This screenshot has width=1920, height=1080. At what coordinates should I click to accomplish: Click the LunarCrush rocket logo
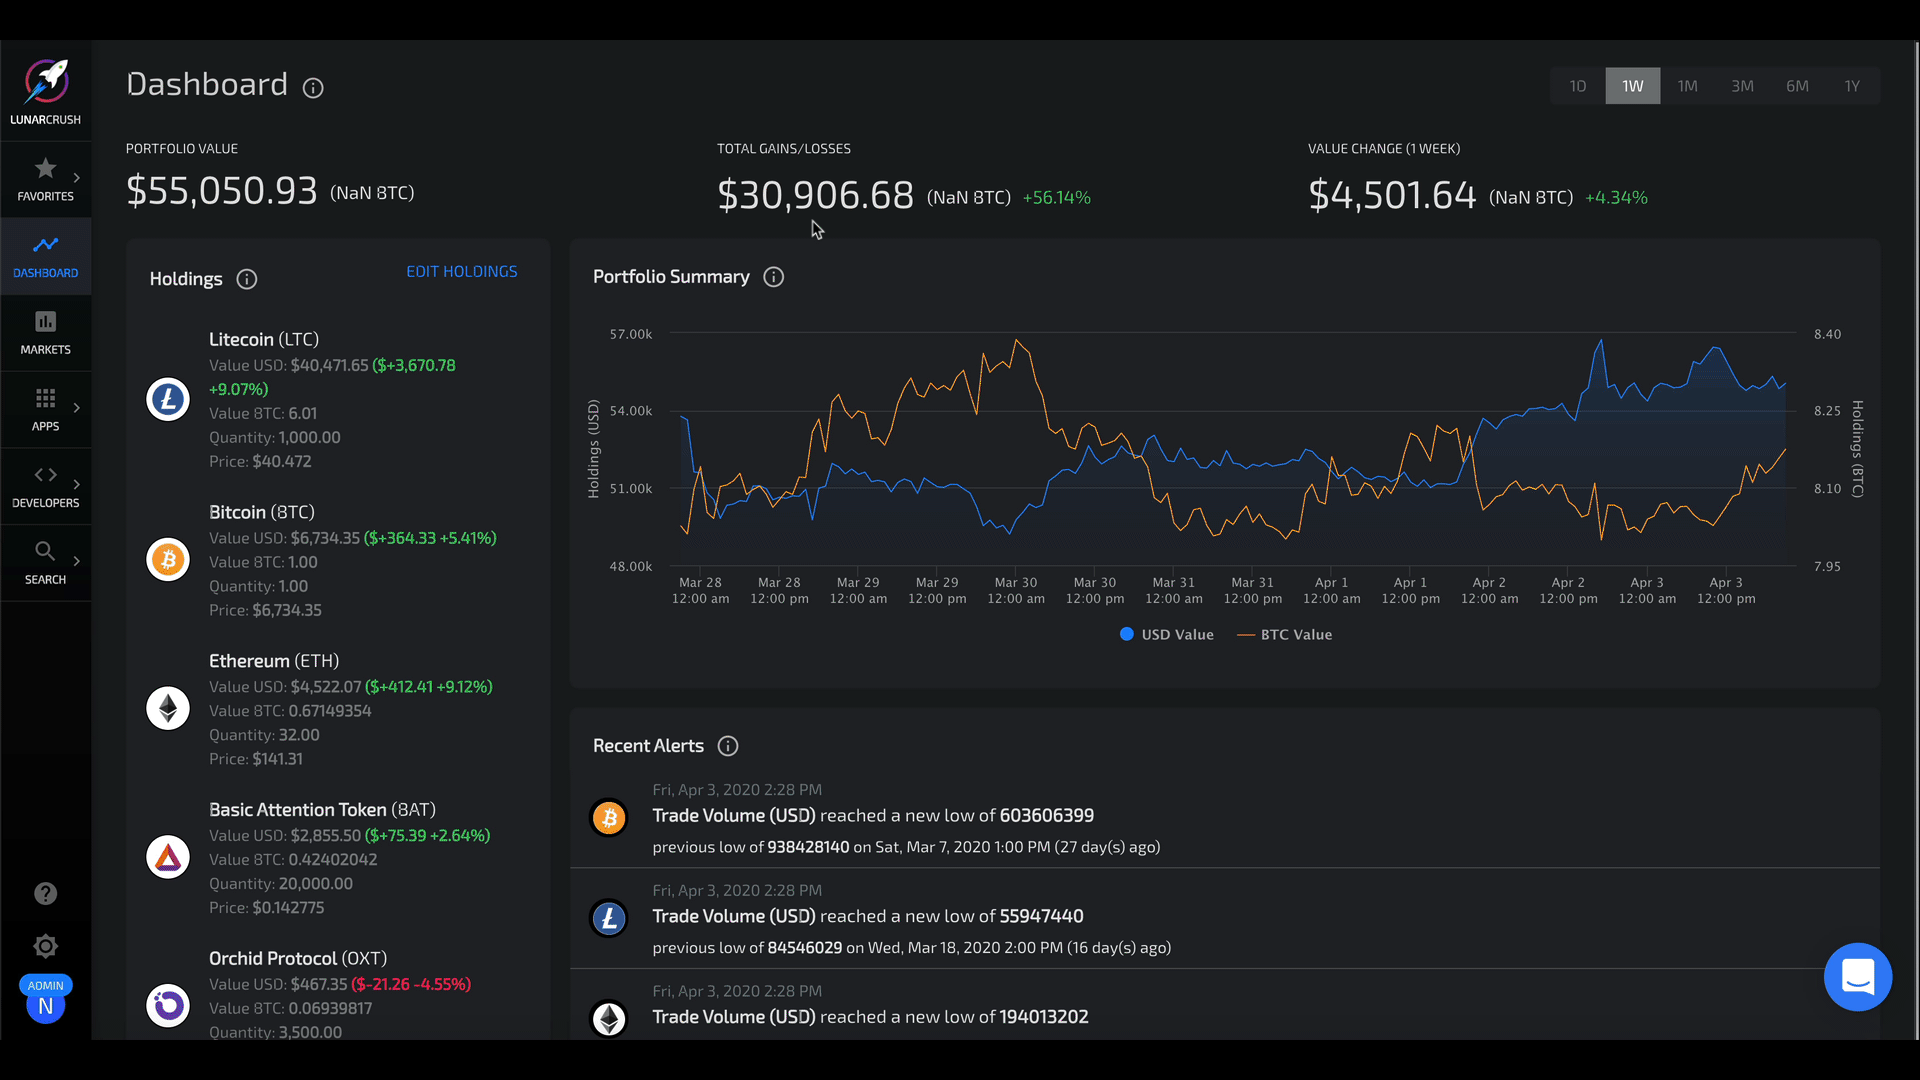(x=46, y=81)
